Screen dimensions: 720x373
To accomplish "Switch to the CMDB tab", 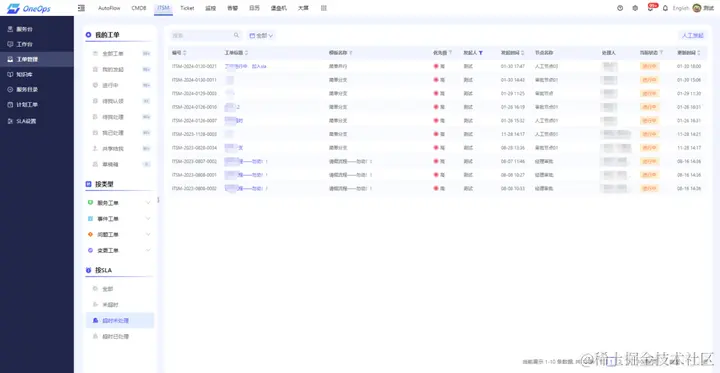I will point(139,8).
